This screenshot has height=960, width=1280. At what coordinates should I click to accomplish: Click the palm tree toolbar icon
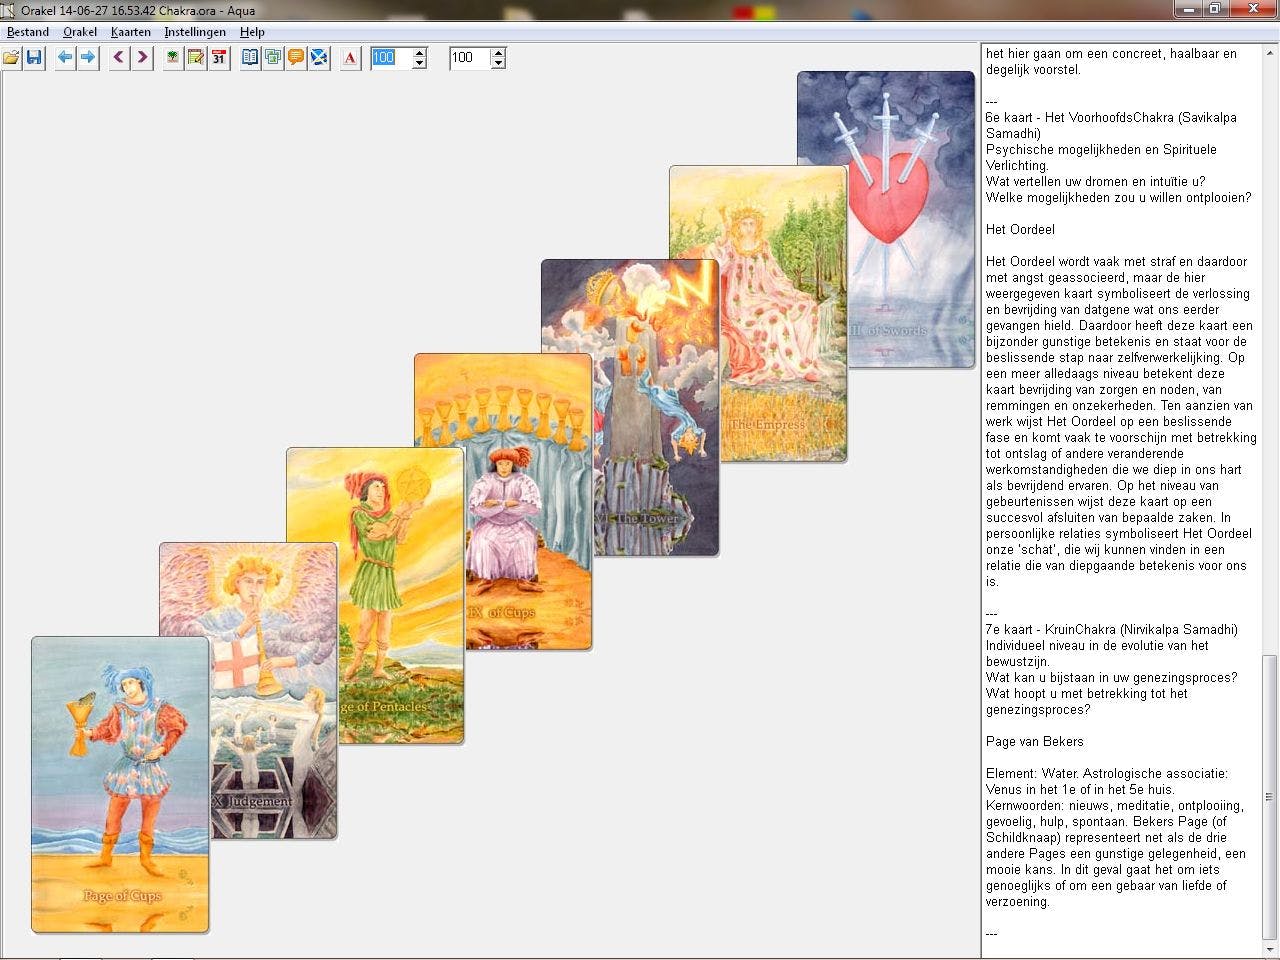173,58
